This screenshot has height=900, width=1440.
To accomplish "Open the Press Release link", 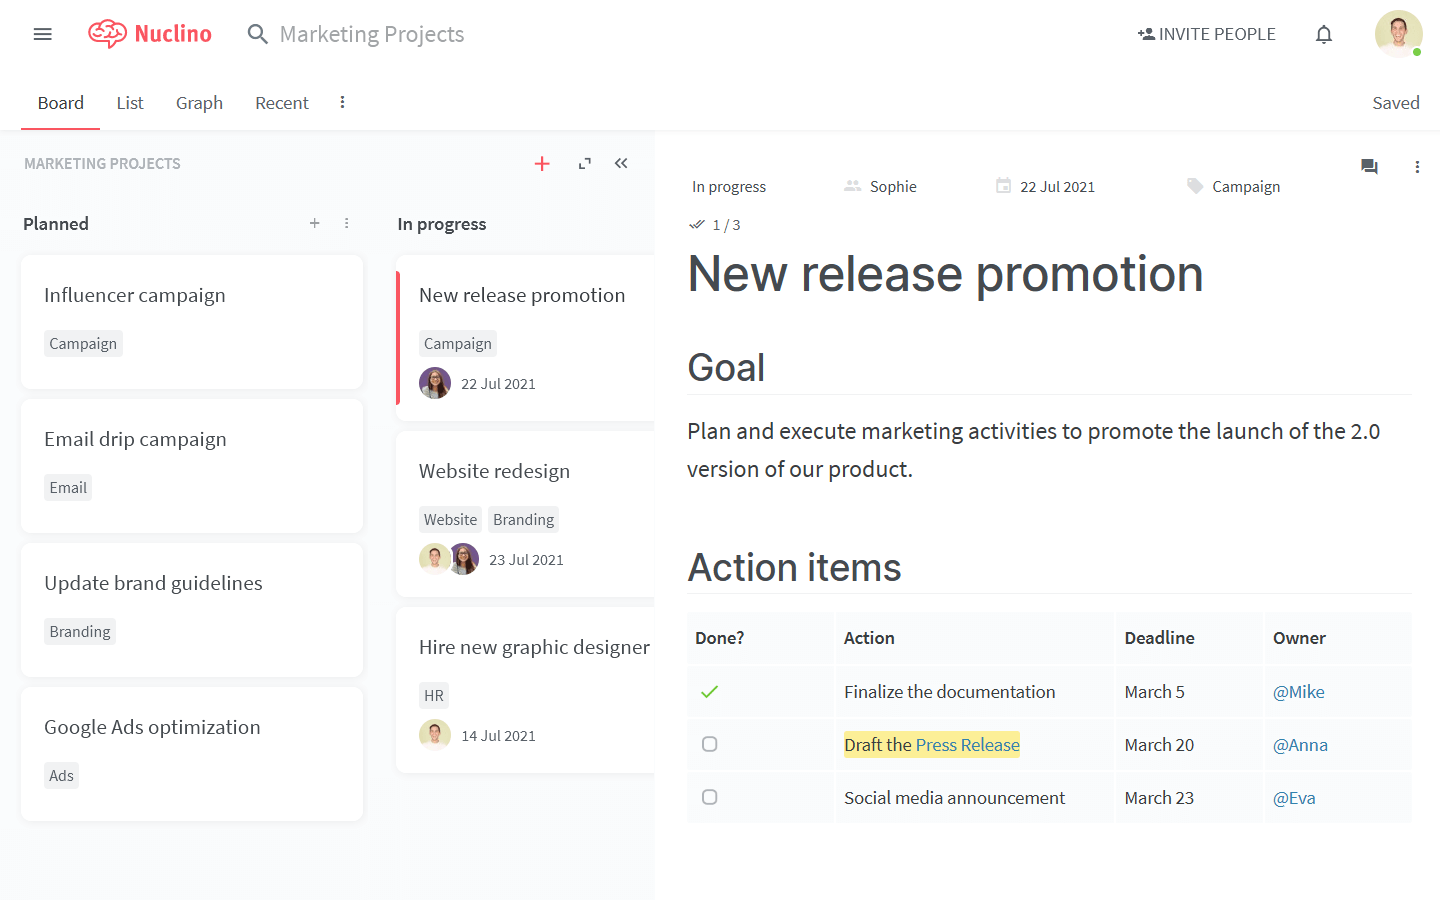I will pyautogui.click(x=967, y=745).
